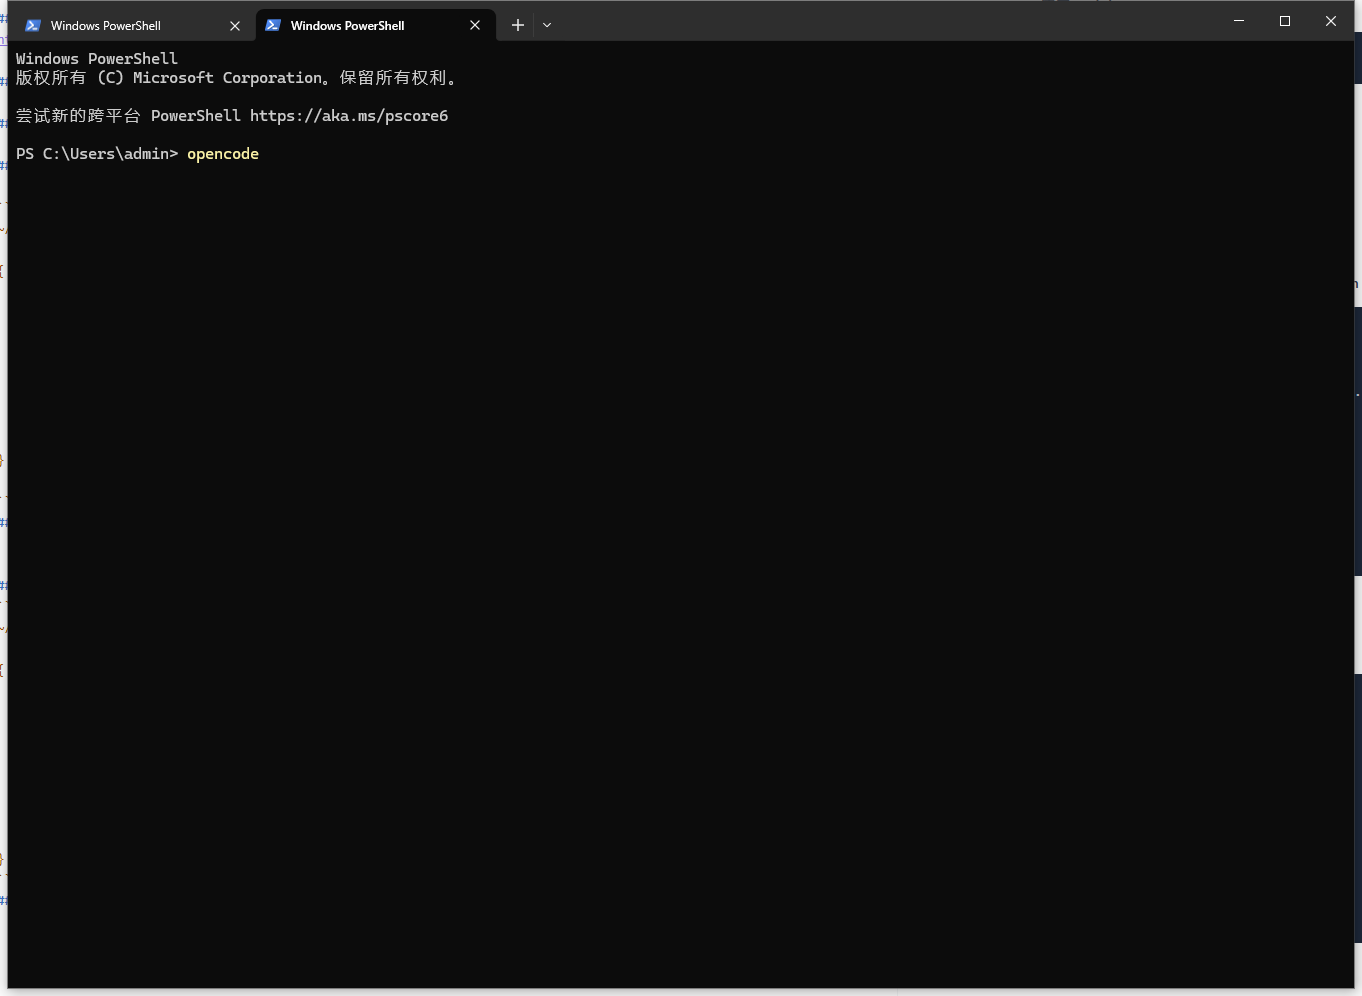Minimize the Windows Terminal window
1362x996 pixels.
click(x=1239, y=21)
